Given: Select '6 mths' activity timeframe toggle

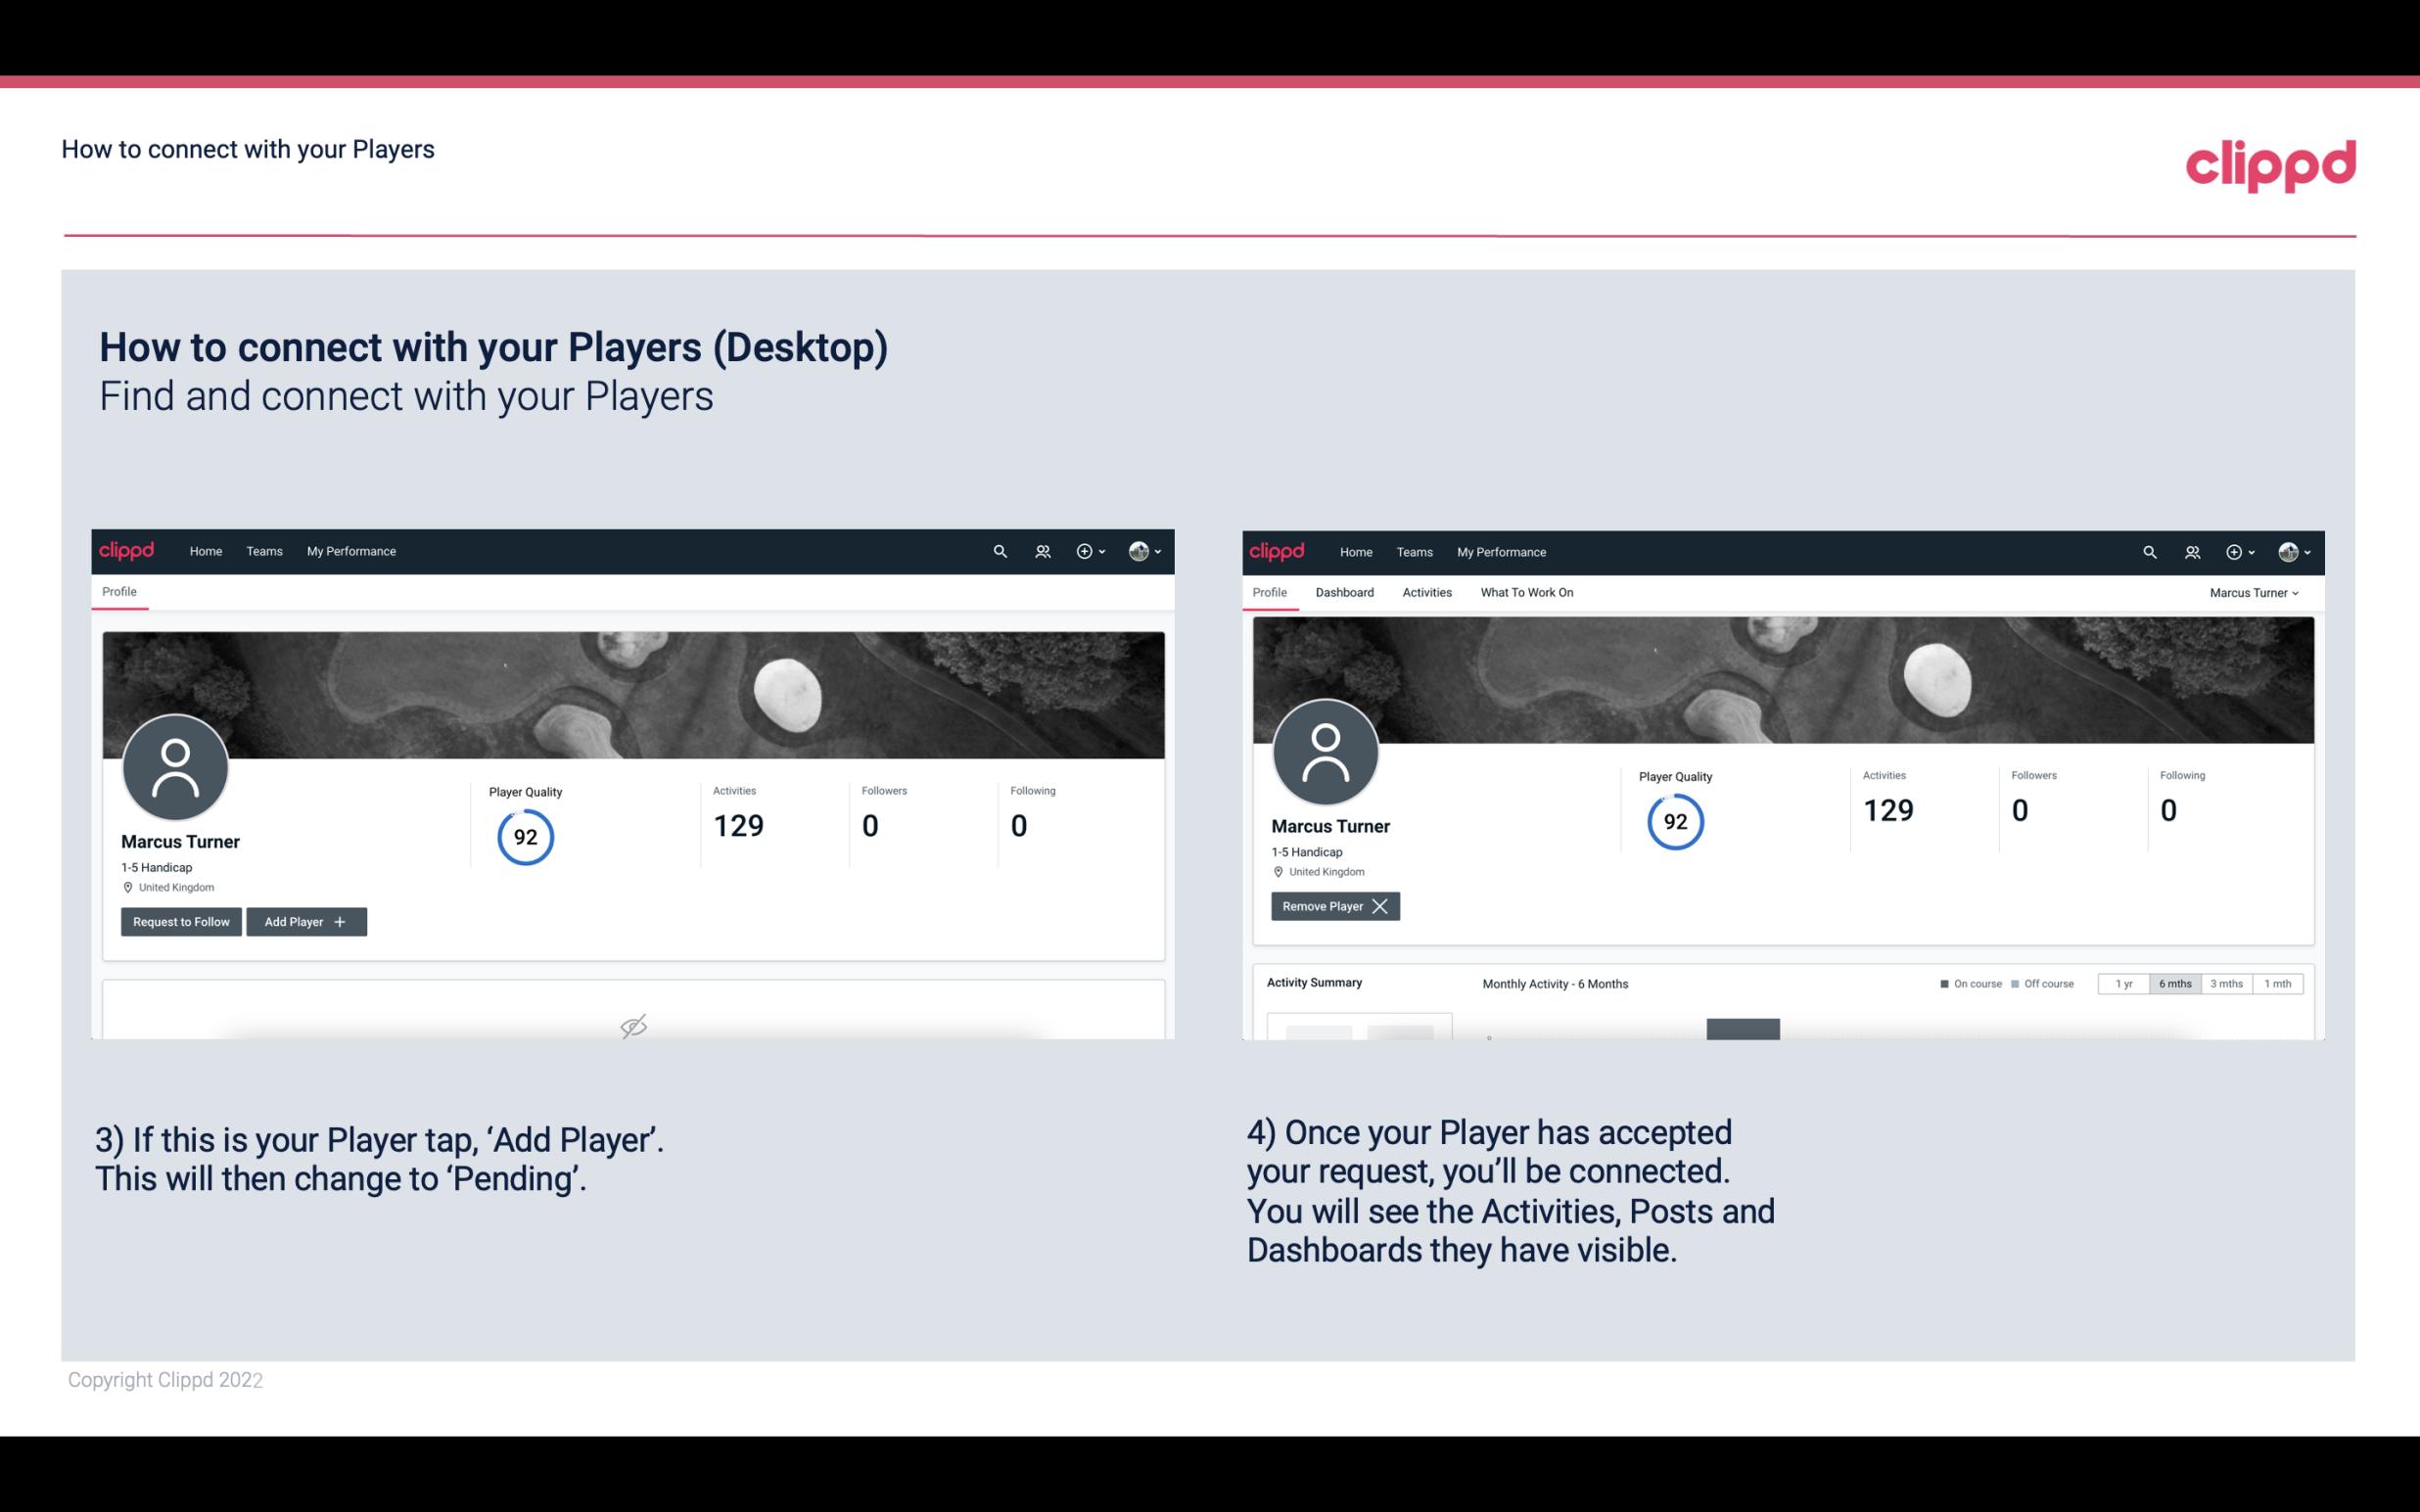Looking at the screenshot, I should (2174, 985).
